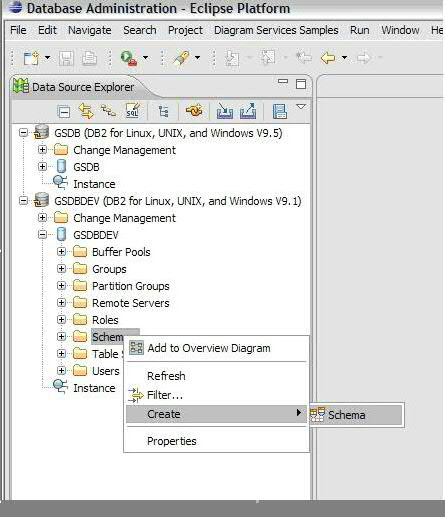Open the Run tools dropdown arrow
Viewport: 445px width, 517px height.
pos(145,58)
